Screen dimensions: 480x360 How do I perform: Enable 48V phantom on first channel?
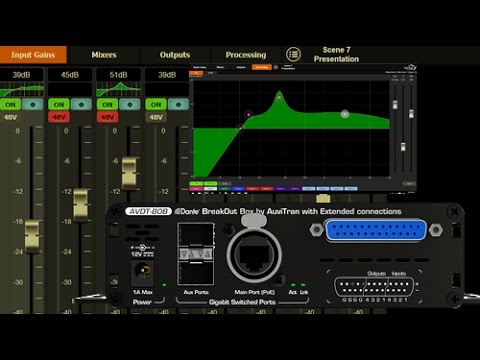point(10,117)
